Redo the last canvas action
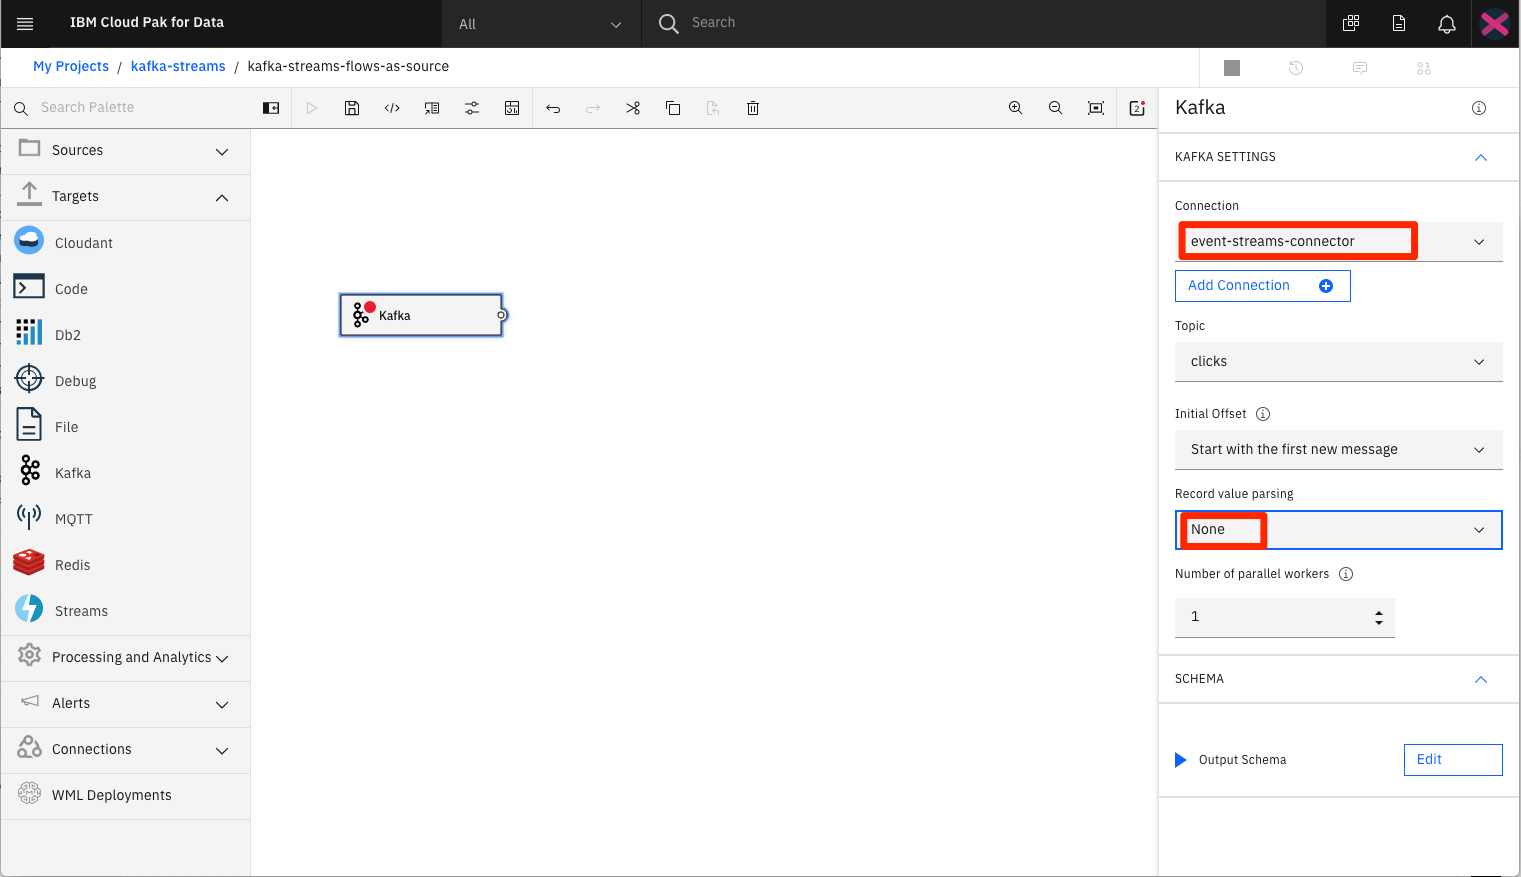1521x877 pixels. pyautogui.click(x=593, y=108)
